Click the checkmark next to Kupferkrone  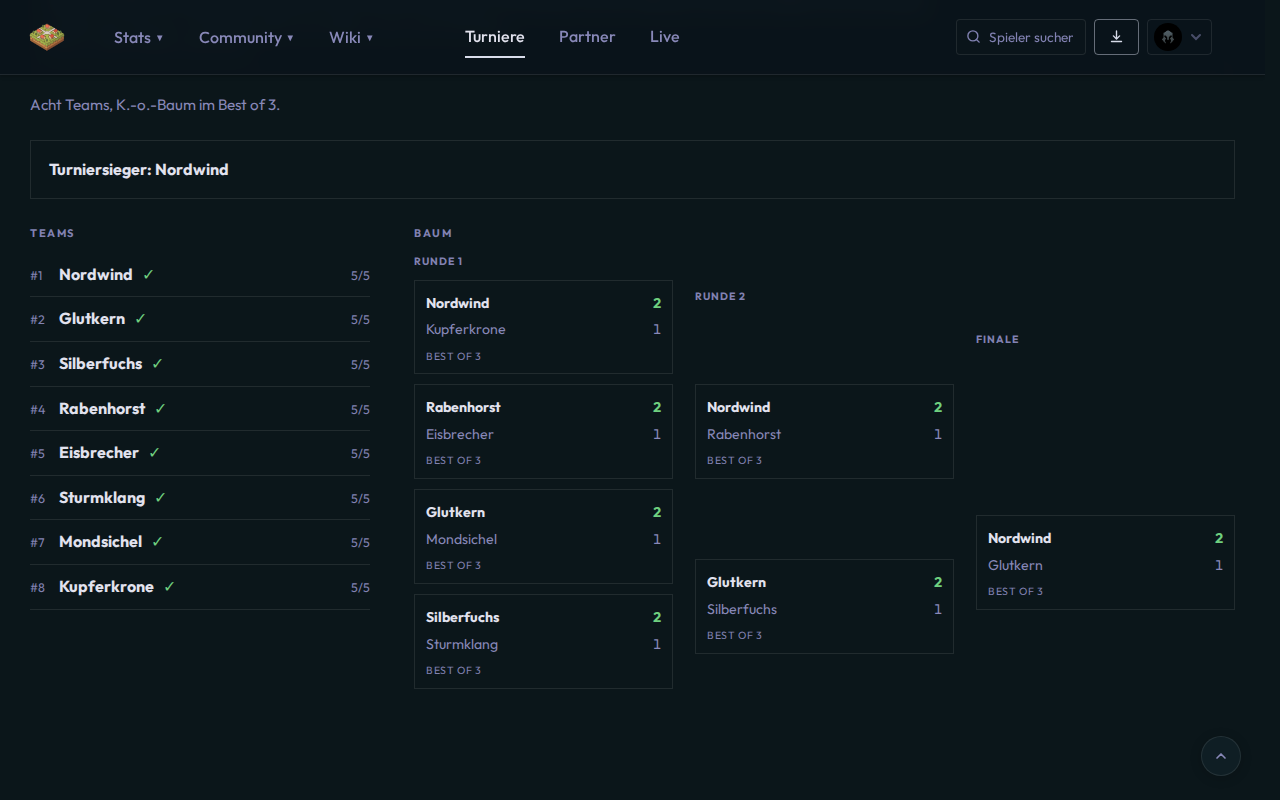pos(169,587)
